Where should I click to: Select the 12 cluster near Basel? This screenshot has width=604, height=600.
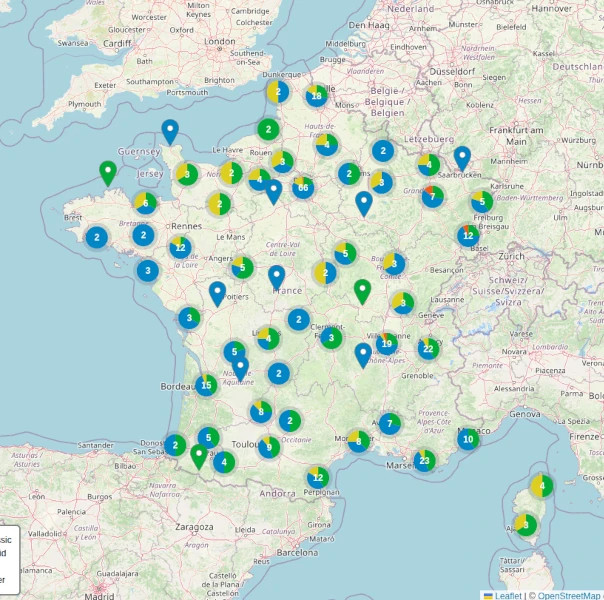pyautogui.click(x=468, y=236)
